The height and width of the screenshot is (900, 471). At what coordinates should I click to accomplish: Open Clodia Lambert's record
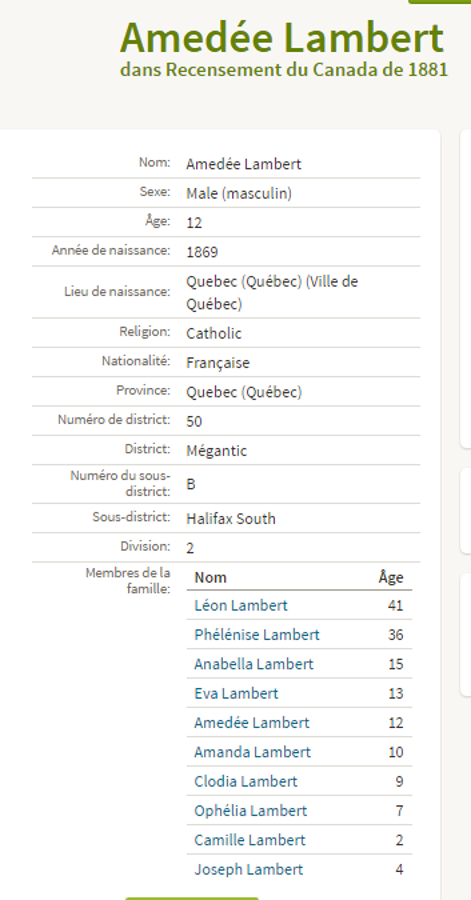(246, 781)
